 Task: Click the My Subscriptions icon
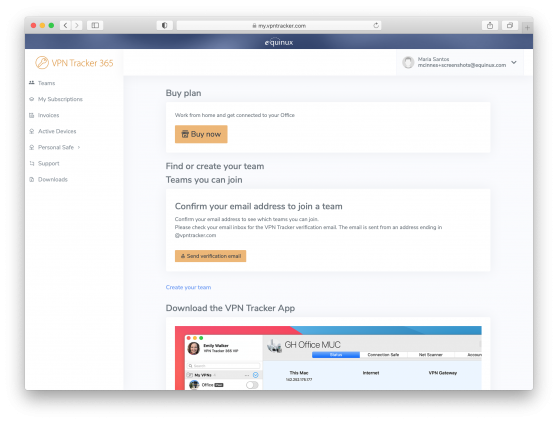[32, 99]
